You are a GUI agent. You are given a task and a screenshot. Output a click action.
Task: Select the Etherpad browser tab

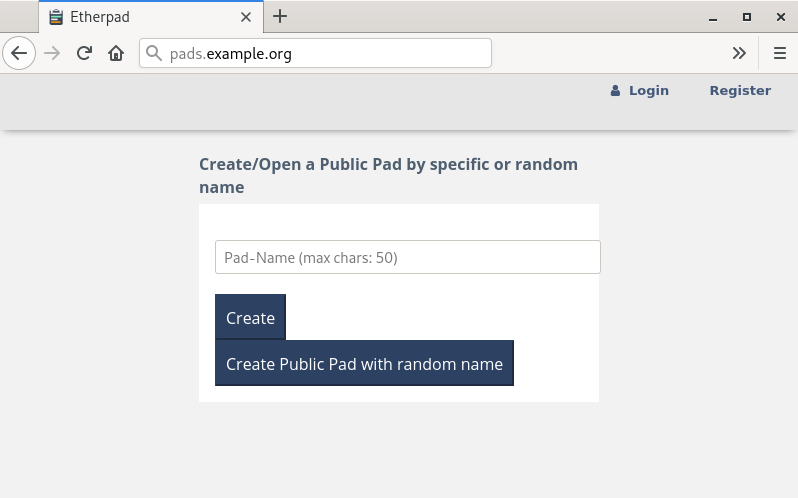click(151, 17)
